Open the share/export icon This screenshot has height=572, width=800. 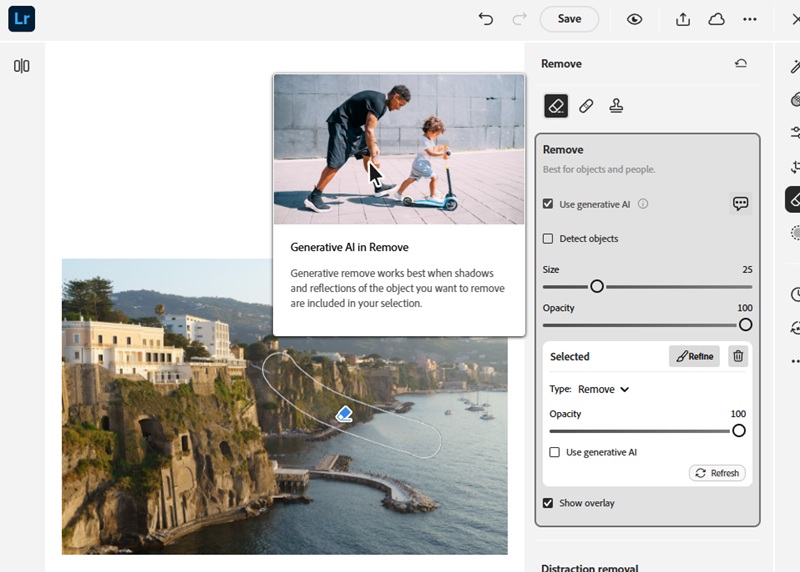[x=683, y=19]
